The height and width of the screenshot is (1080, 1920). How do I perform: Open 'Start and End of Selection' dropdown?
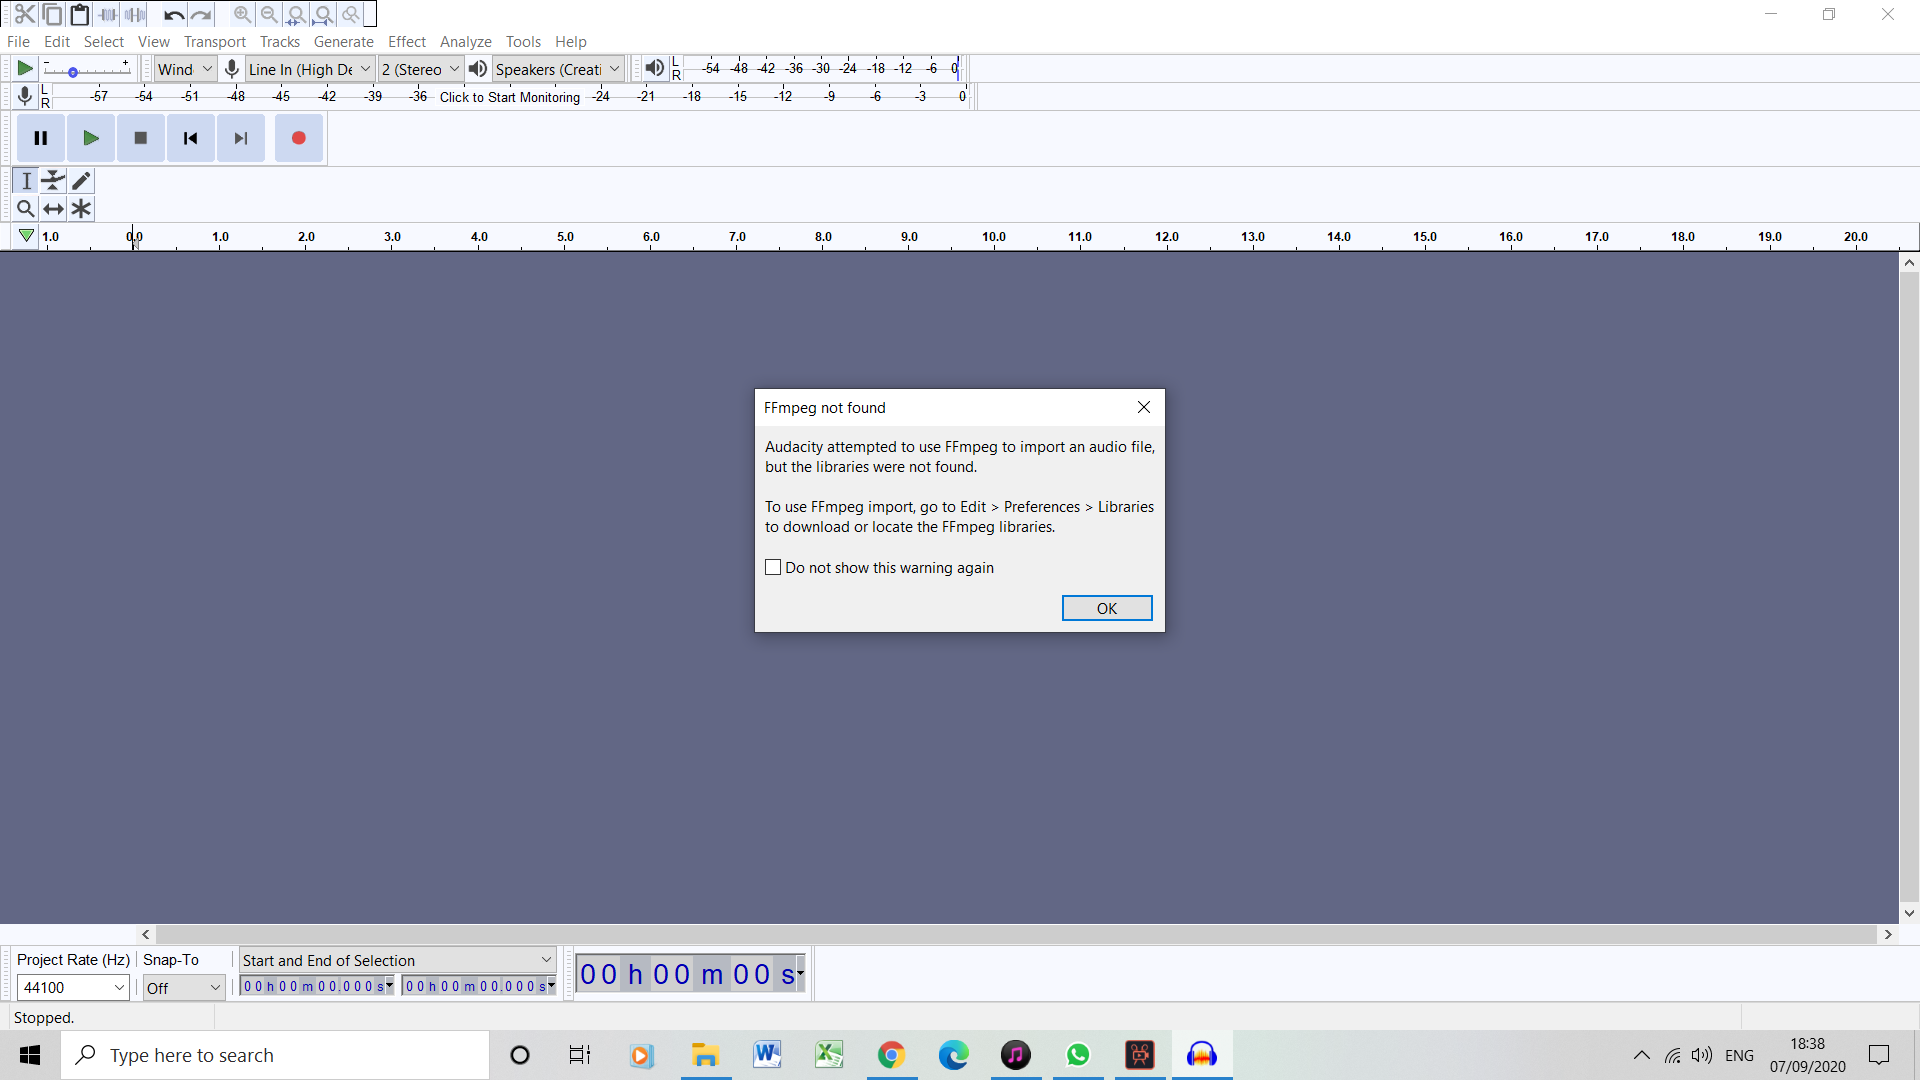coord(397,960)
